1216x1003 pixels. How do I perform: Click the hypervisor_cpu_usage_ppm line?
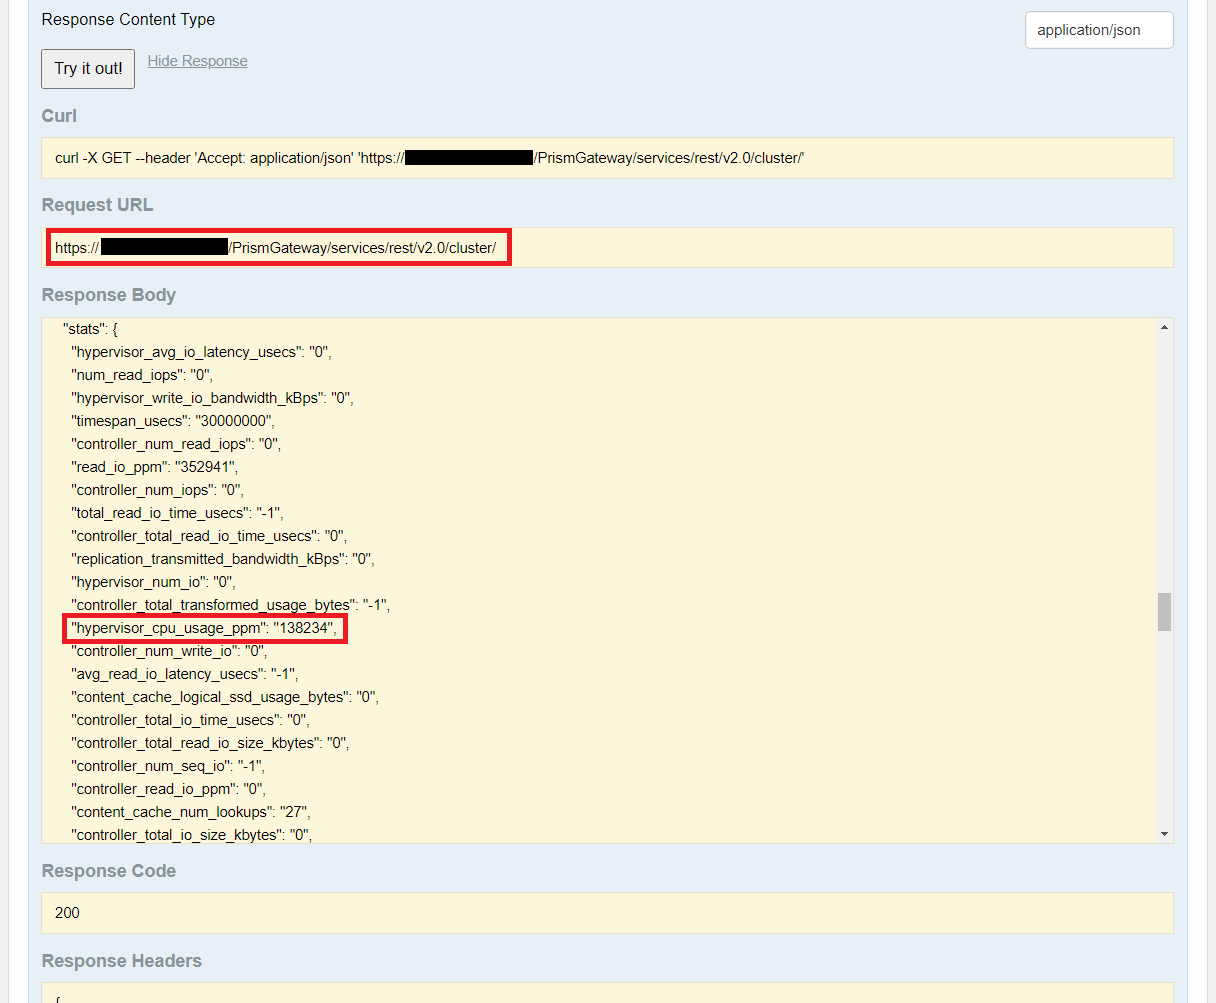(x=206, y=628)
